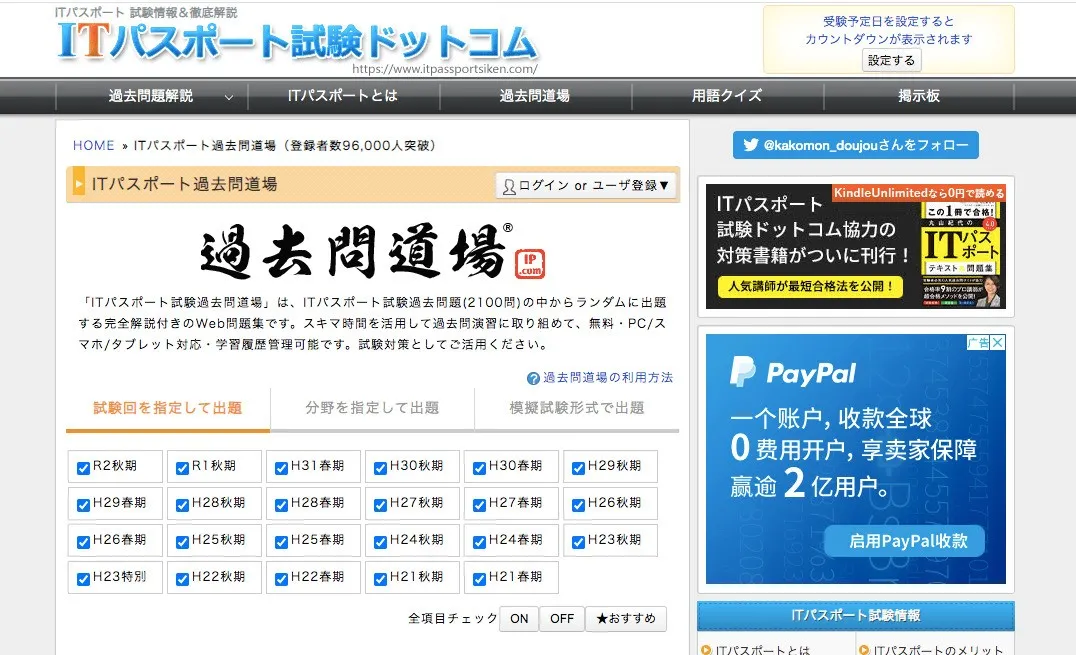Uncheck the H29春期 checkbox
Viewport: 1076px width, 655px height.
point(83,505)
